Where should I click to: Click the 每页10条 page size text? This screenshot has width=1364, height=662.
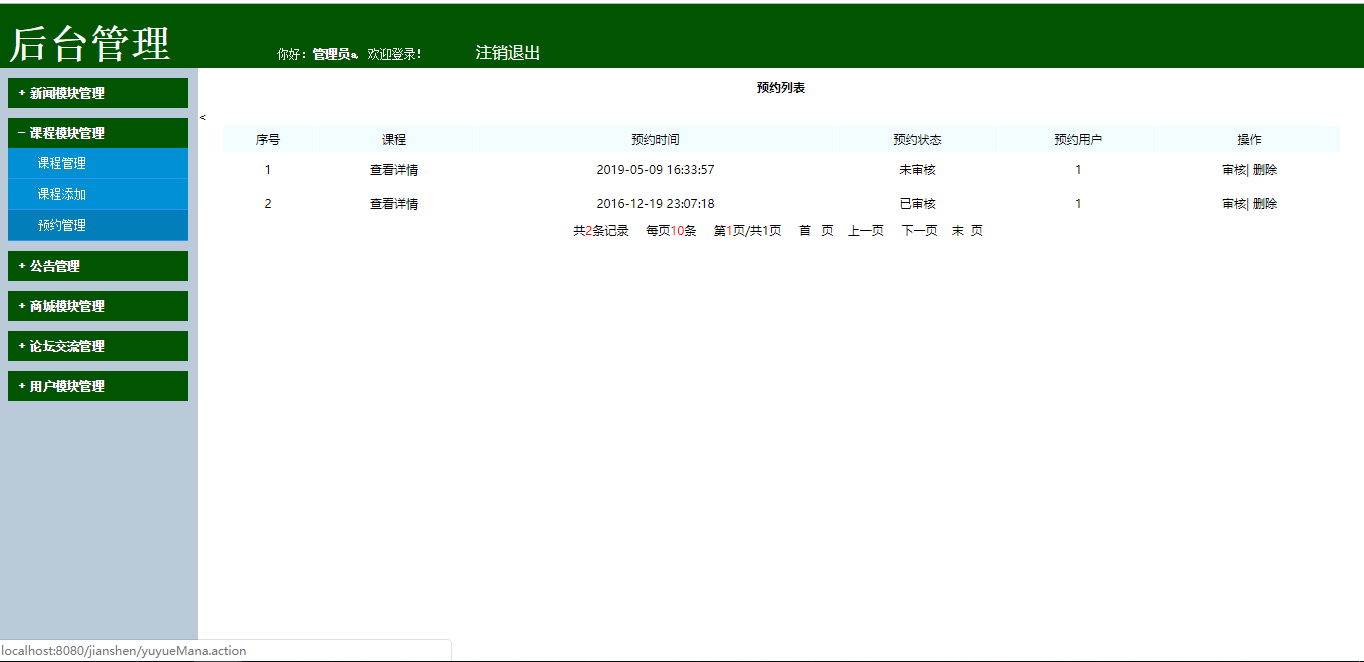(671, 231)
